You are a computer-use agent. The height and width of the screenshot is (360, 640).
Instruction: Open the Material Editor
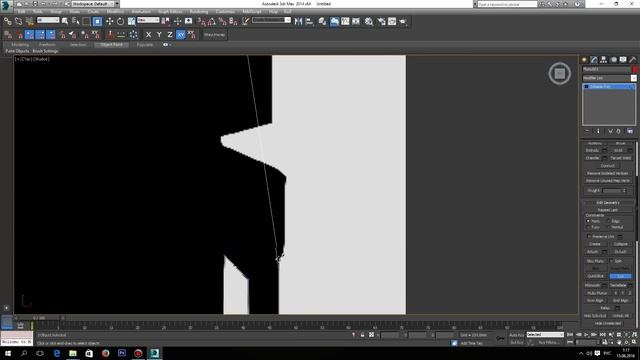point(369,21)
